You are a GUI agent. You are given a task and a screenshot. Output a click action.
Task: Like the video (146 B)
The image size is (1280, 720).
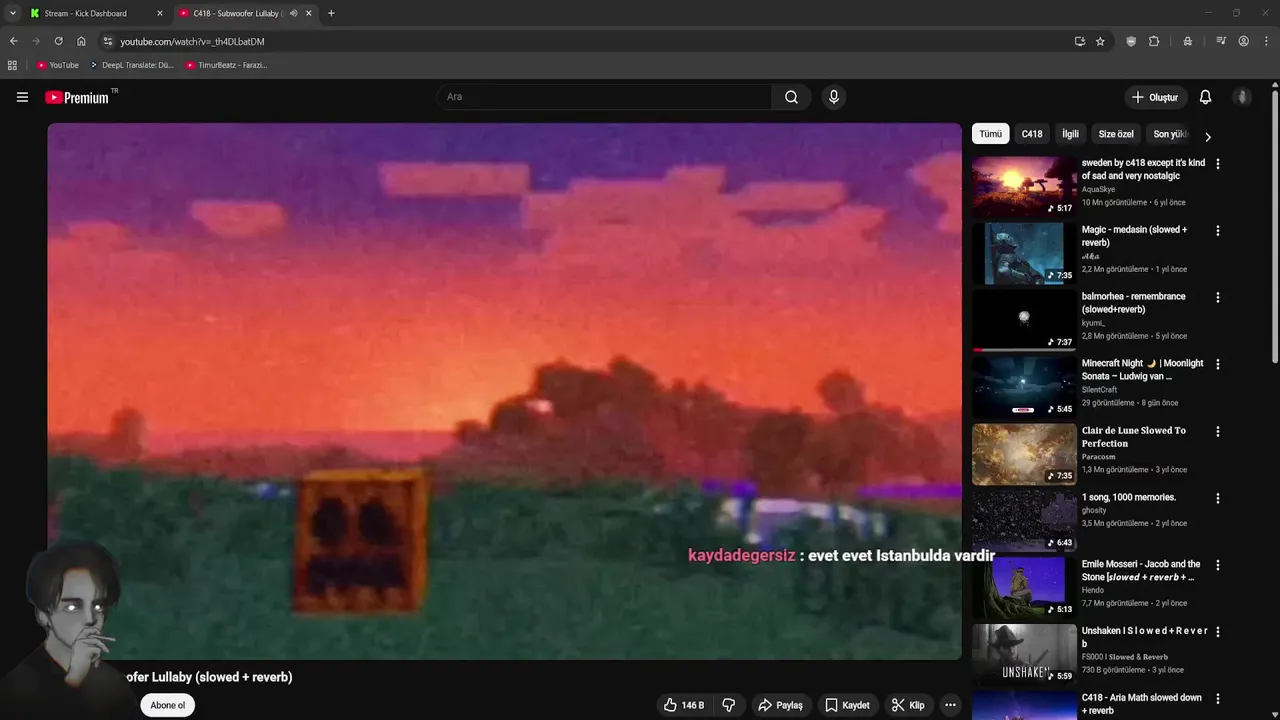(683, 705)
